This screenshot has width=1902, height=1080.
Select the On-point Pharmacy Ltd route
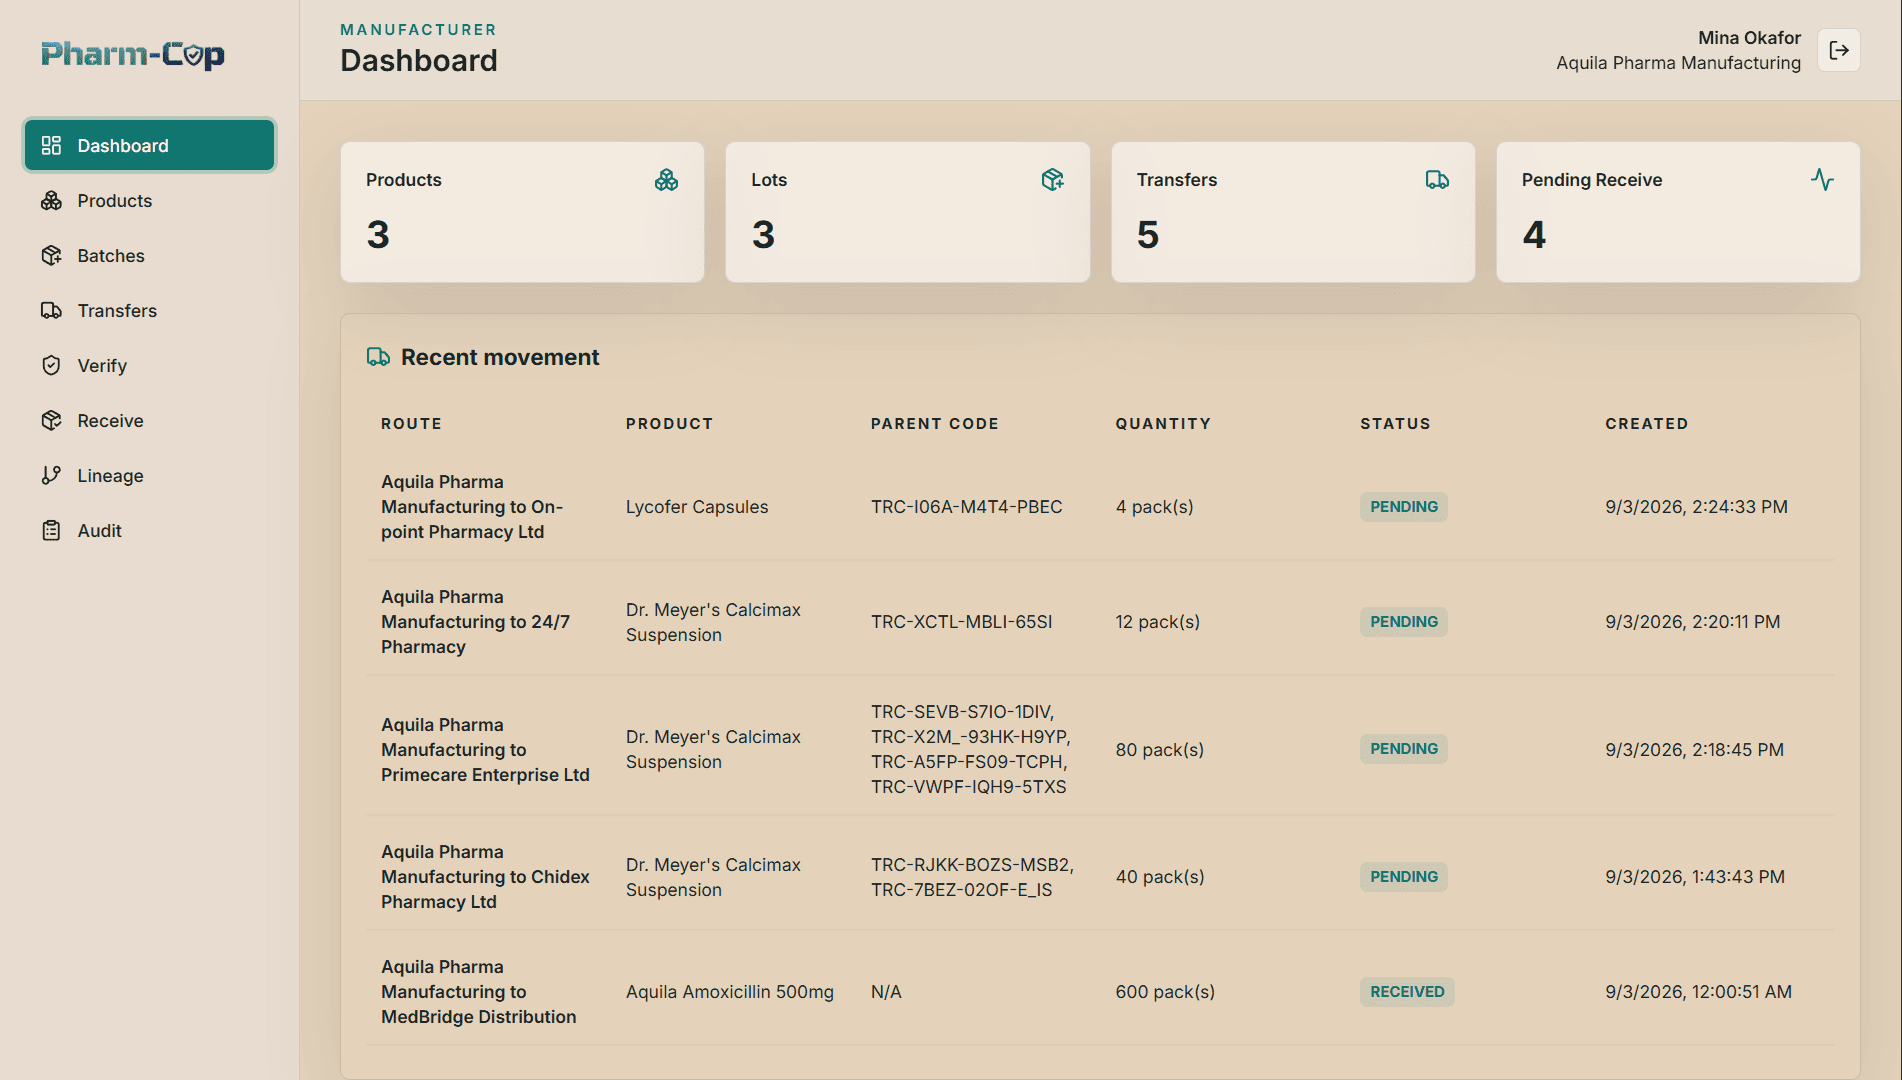point(472,507)
